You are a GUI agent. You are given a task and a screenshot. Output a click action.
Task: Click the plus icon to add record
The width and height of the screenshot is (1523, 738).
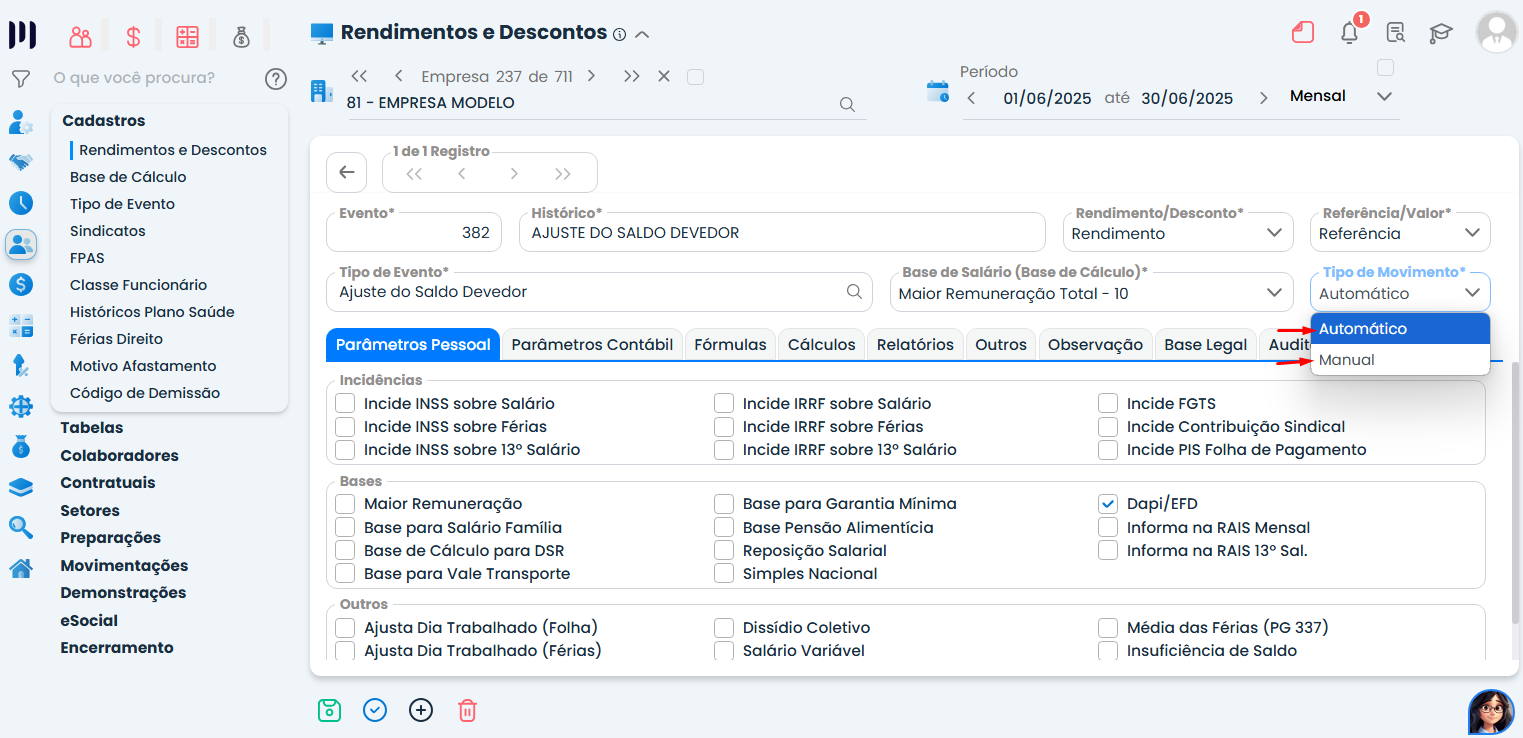tap(421, 710)
